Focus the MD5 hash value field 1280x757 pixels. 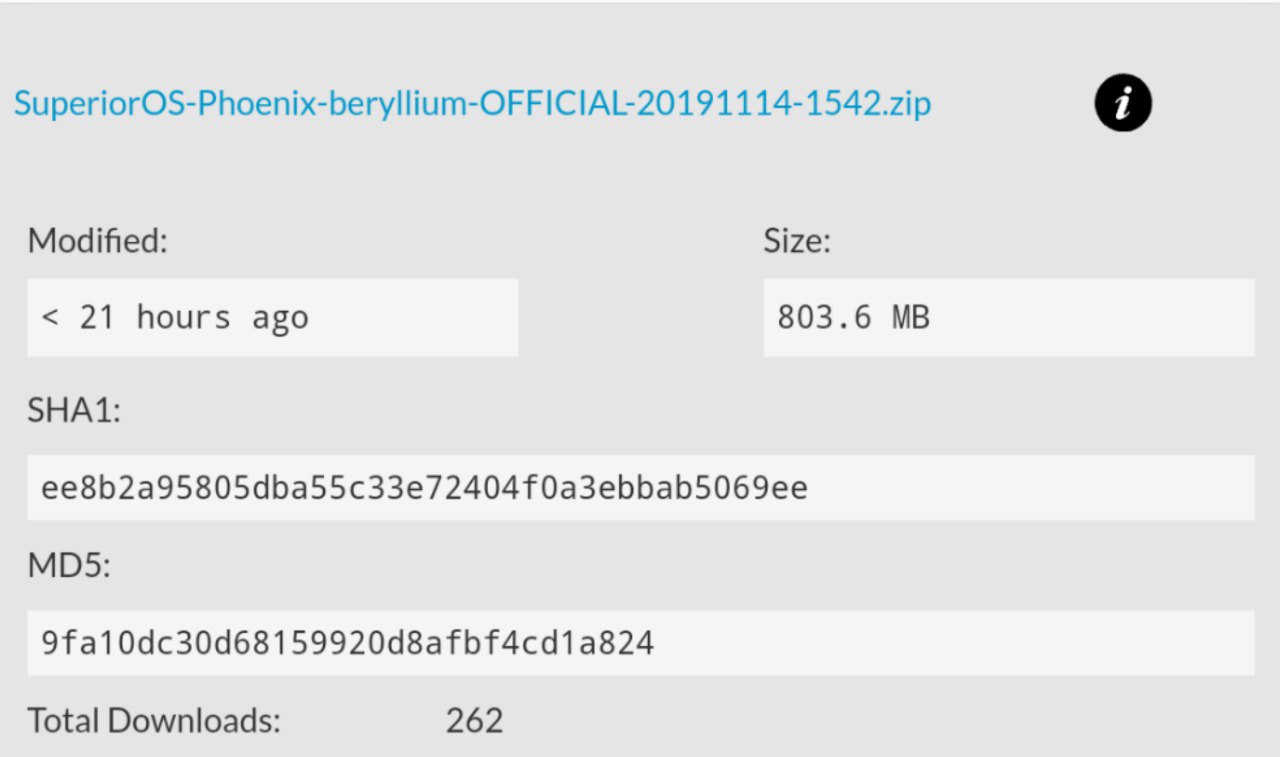(x=641, y=643)
